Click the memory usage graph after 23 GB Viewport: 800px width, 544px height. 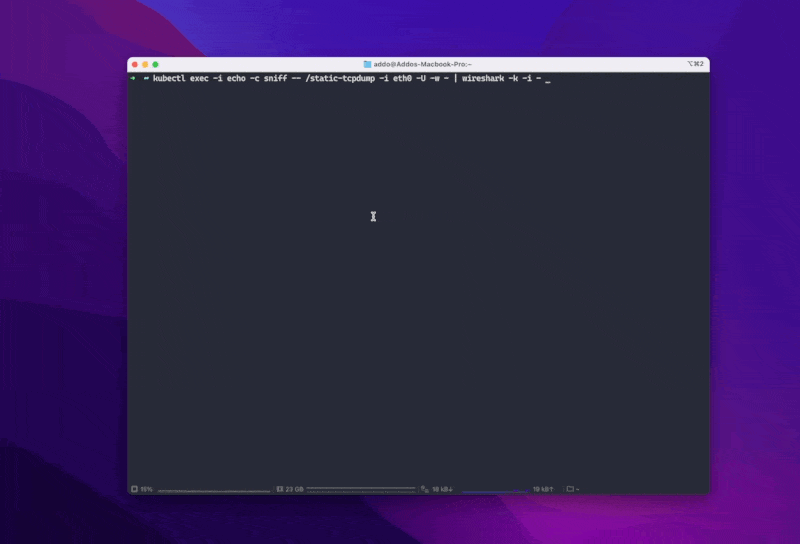point(361,489)
